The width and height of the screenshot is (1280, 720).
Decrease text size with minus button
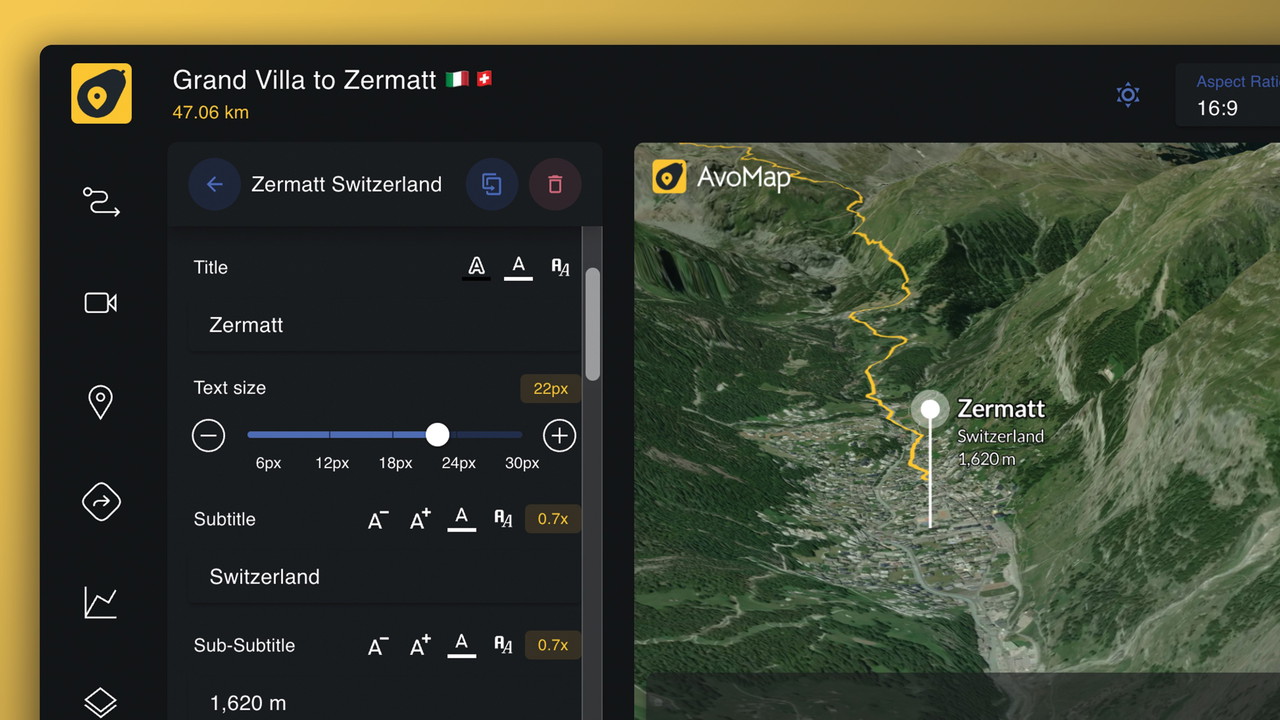208,436
